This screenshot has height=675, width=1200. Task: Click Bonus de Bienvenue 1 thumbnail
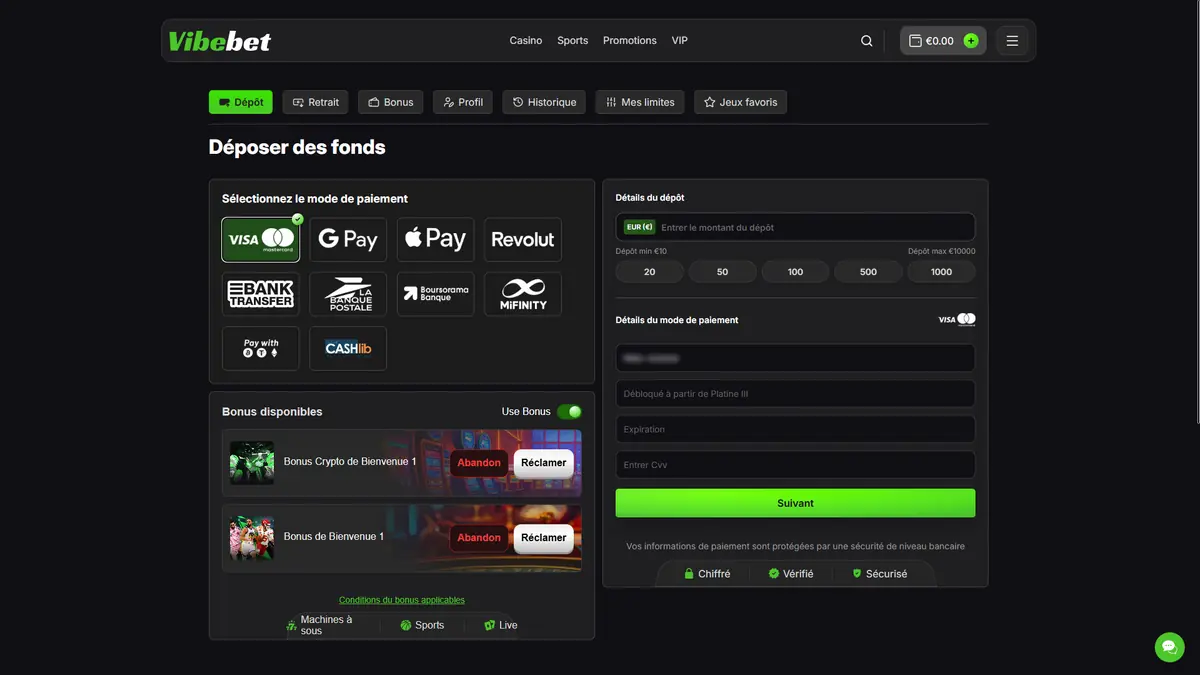pyautogui.click(x=252, y=537)
